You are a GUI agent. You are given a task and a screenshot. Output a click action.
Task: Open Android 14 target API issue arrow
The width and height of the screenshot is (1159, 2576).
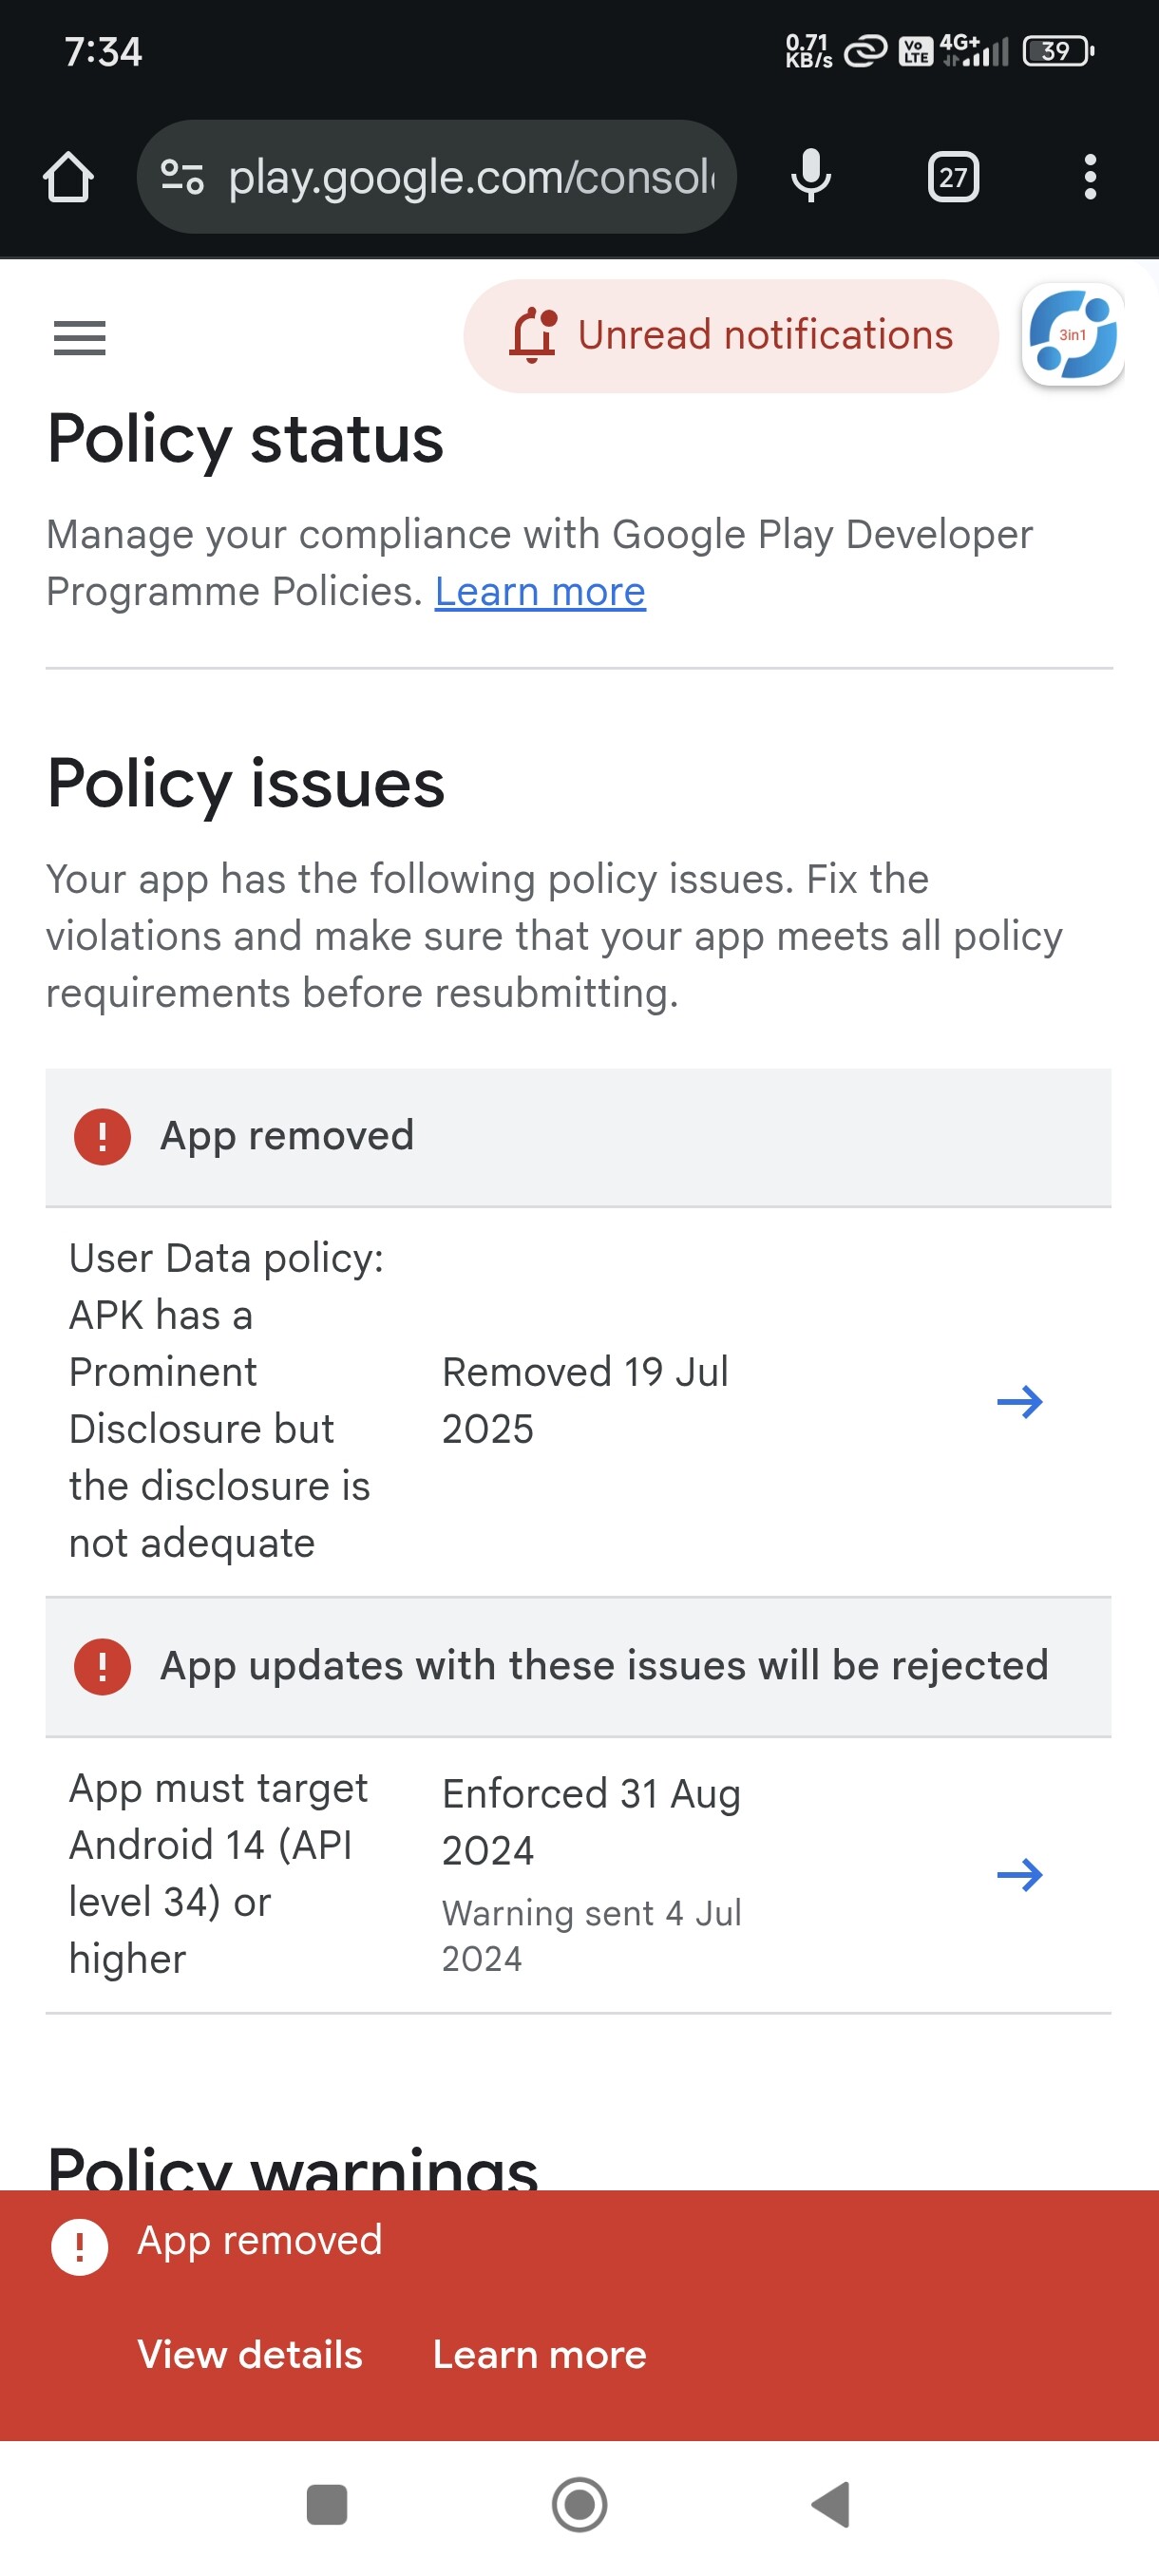point(1019,1874)
